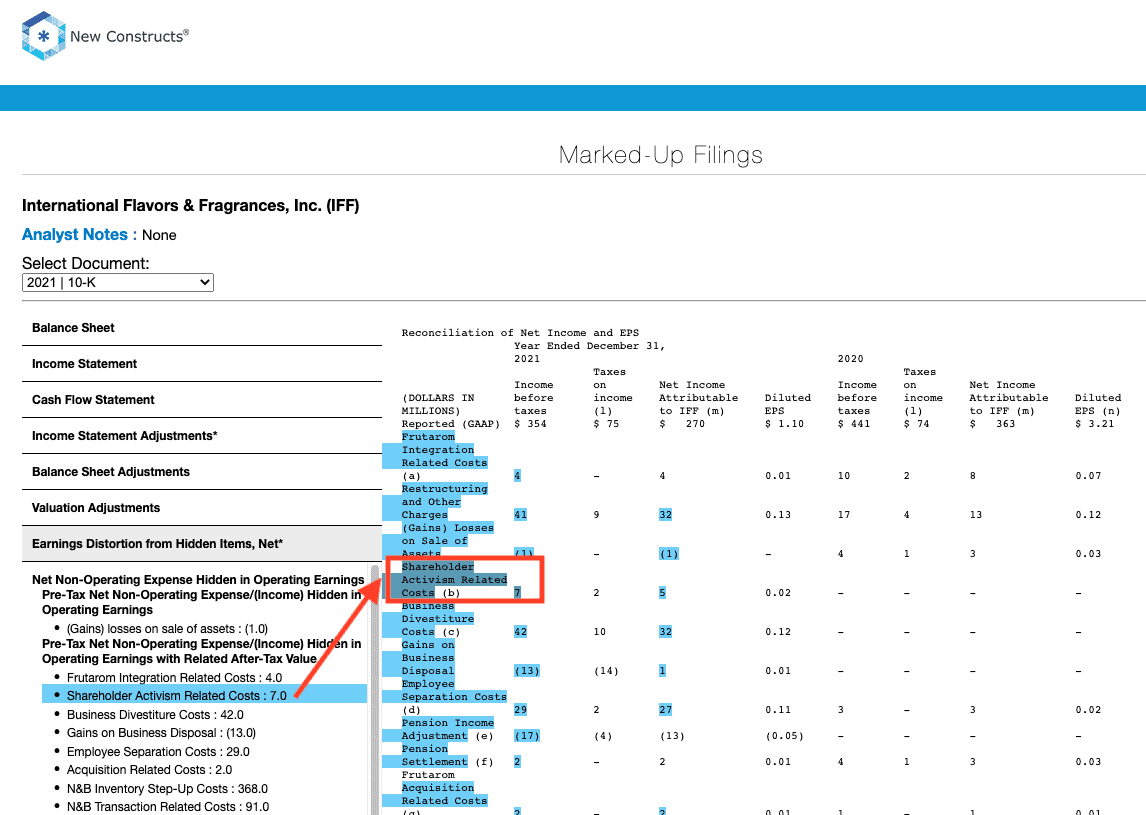Image resolution: width=1146 pixels, height=815 pixels.
Task: Click highlighted 'Pension Income Adjustment (e)' label
Action: pyautogui.click(x=447, y=729)
